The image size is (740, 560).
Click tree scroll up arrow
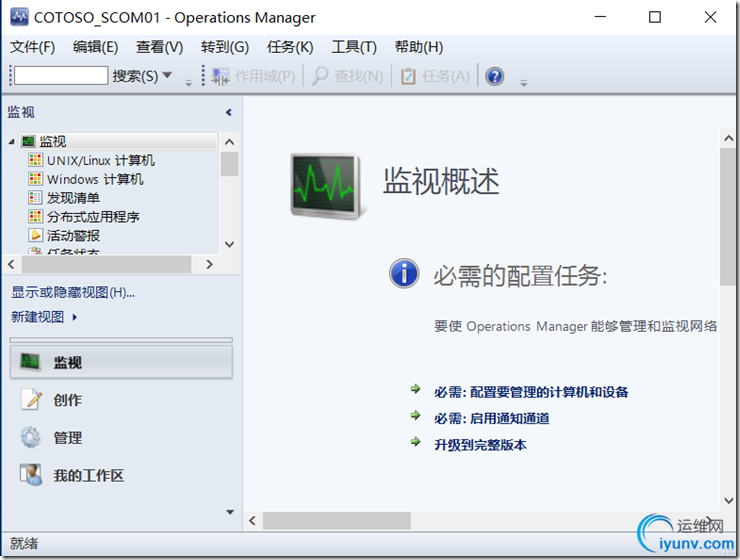[x=229, y=142]
